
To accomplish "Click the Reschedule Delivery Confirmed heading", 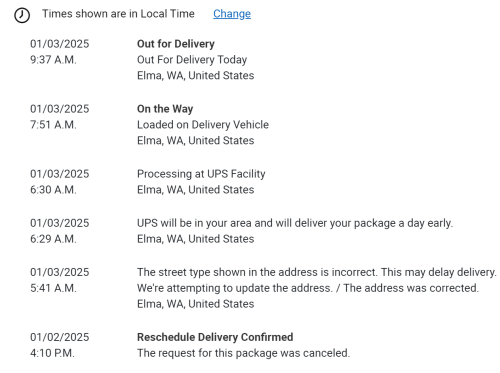I will click(x=215, y=337).
